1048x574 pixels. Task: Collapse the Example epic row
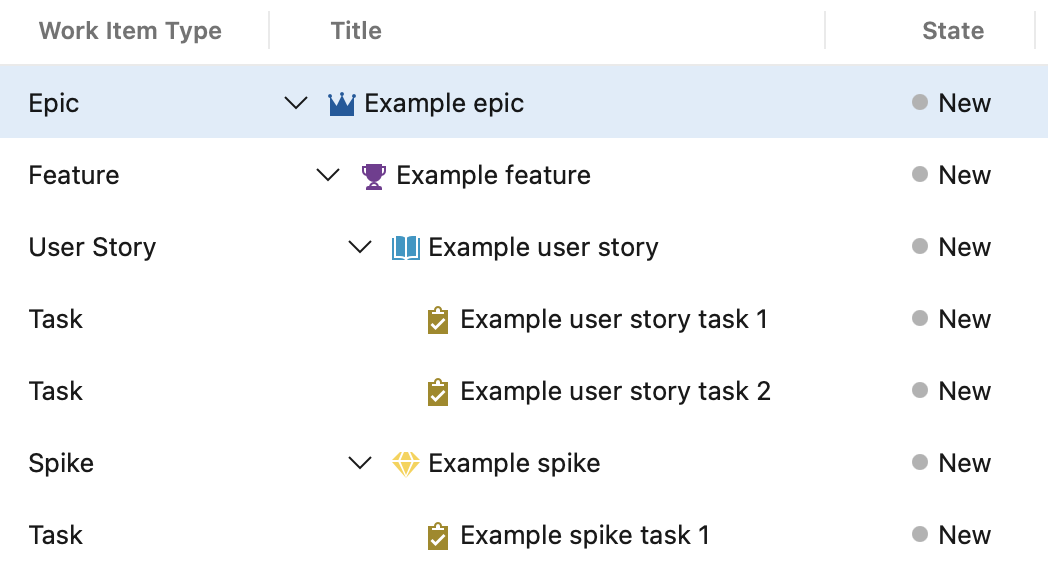click(x=296, y=103)
